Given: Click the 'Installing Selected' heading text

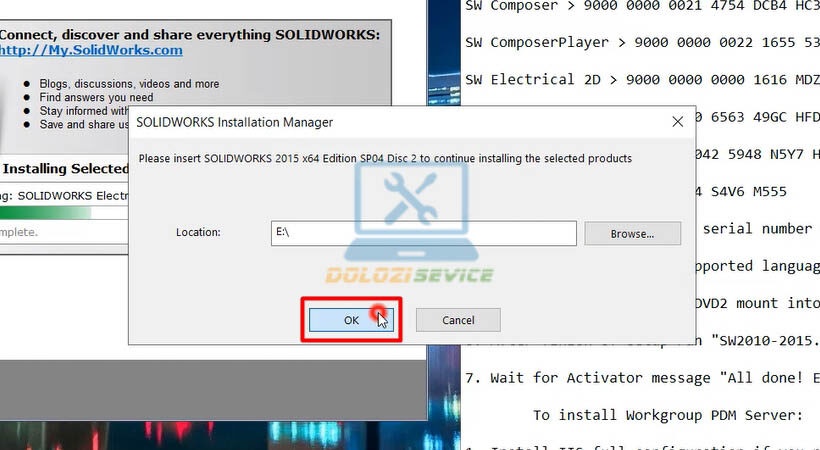Looking at the screenshot, I should coord(64,169).
